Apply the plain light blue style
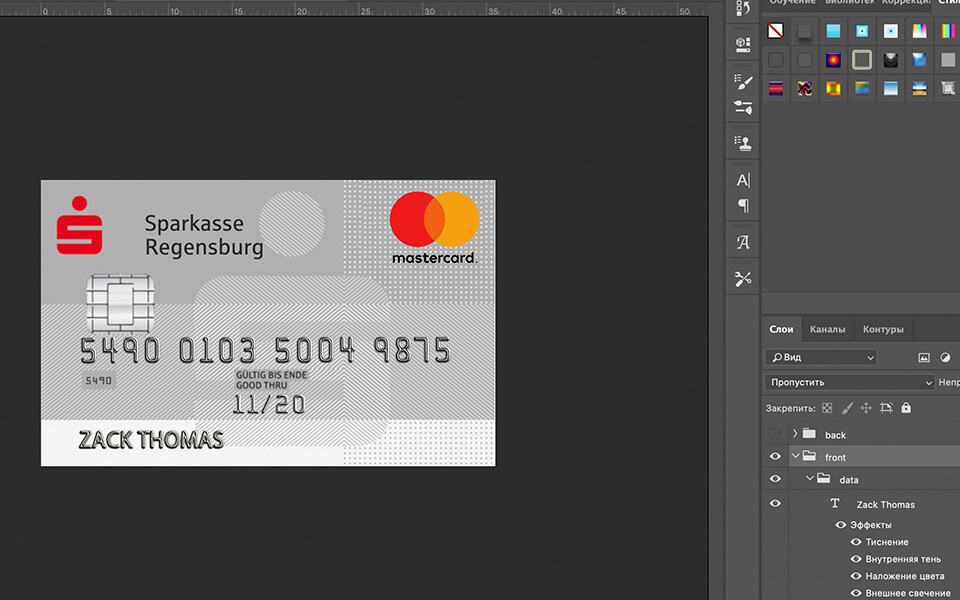 [x=833, y=31]
